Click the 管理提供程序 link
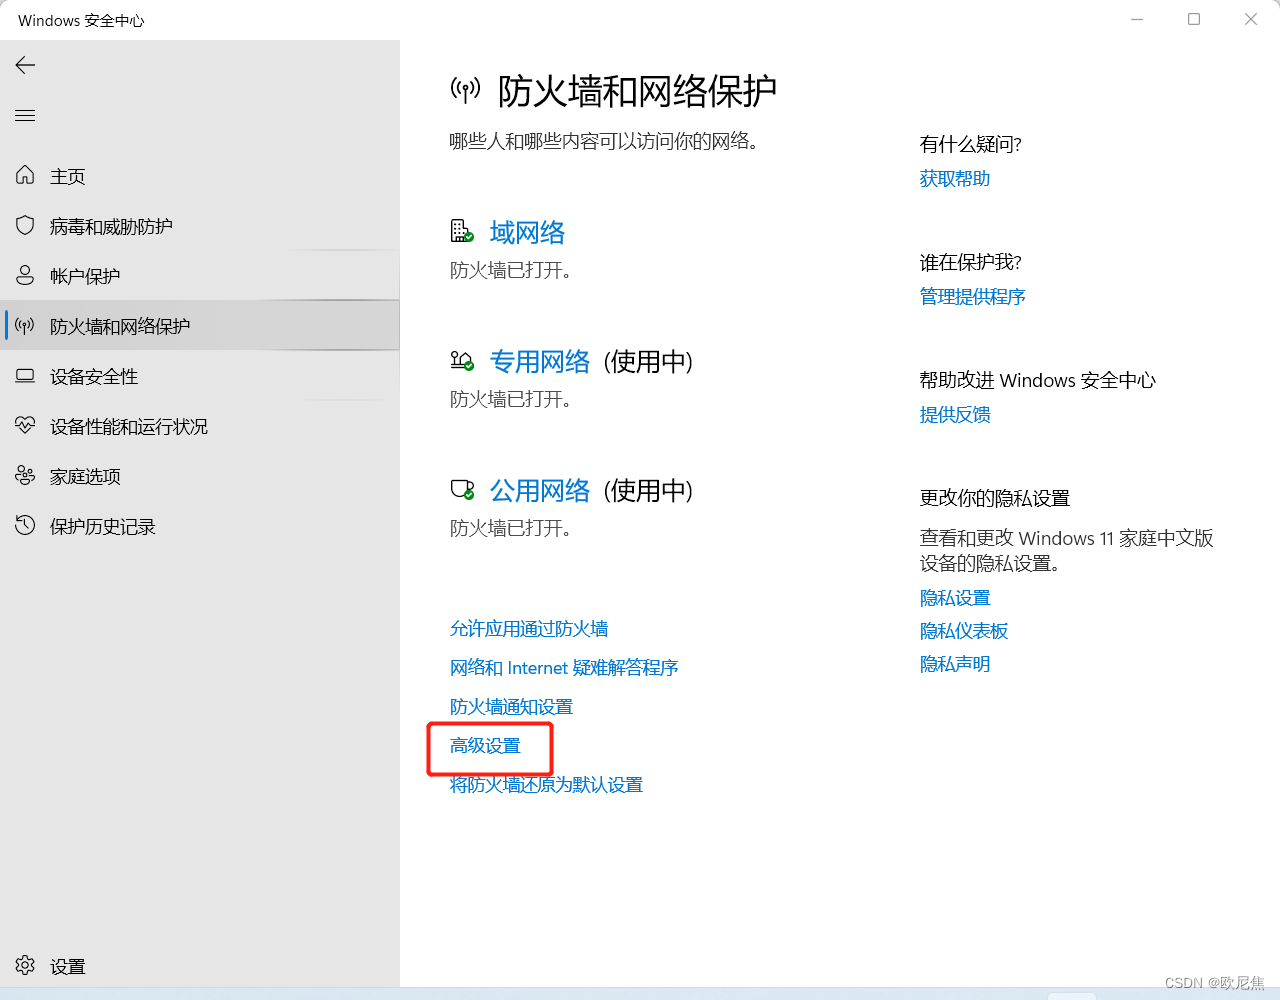 click(973, 297)
